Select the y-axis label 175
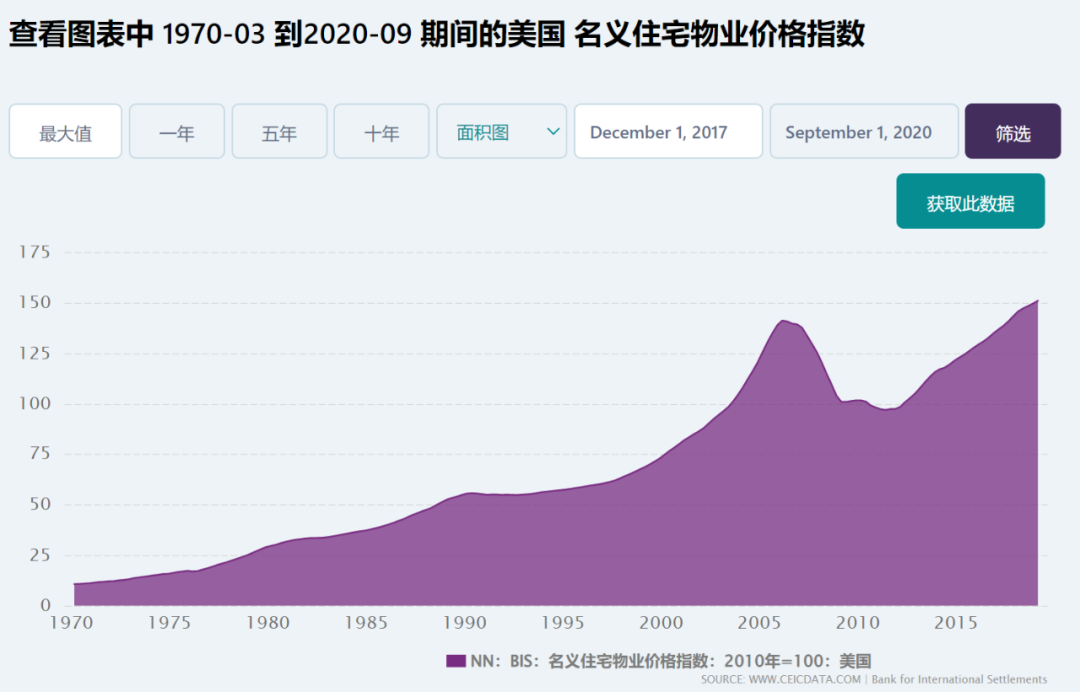The image size is (1080, 692). pyautogui.click(x=34, y=252)
